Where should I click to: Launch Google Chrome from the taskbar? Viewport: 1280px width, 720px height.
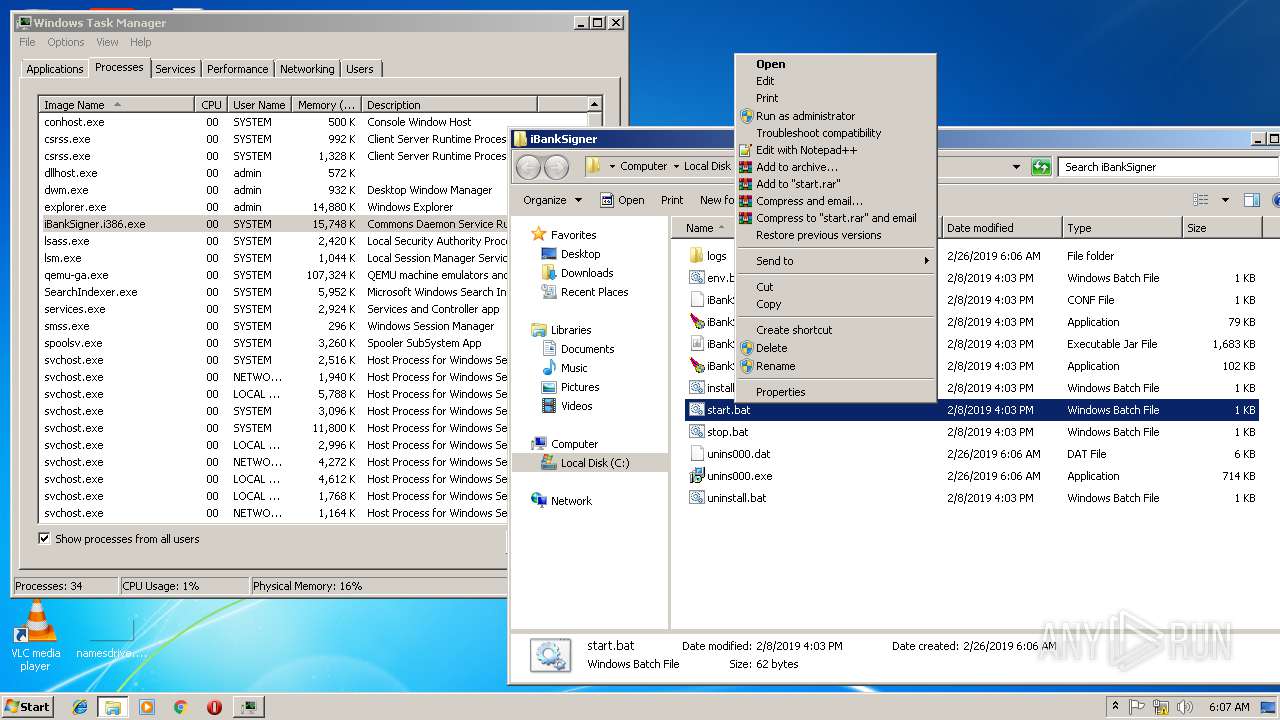pos(180,707)
